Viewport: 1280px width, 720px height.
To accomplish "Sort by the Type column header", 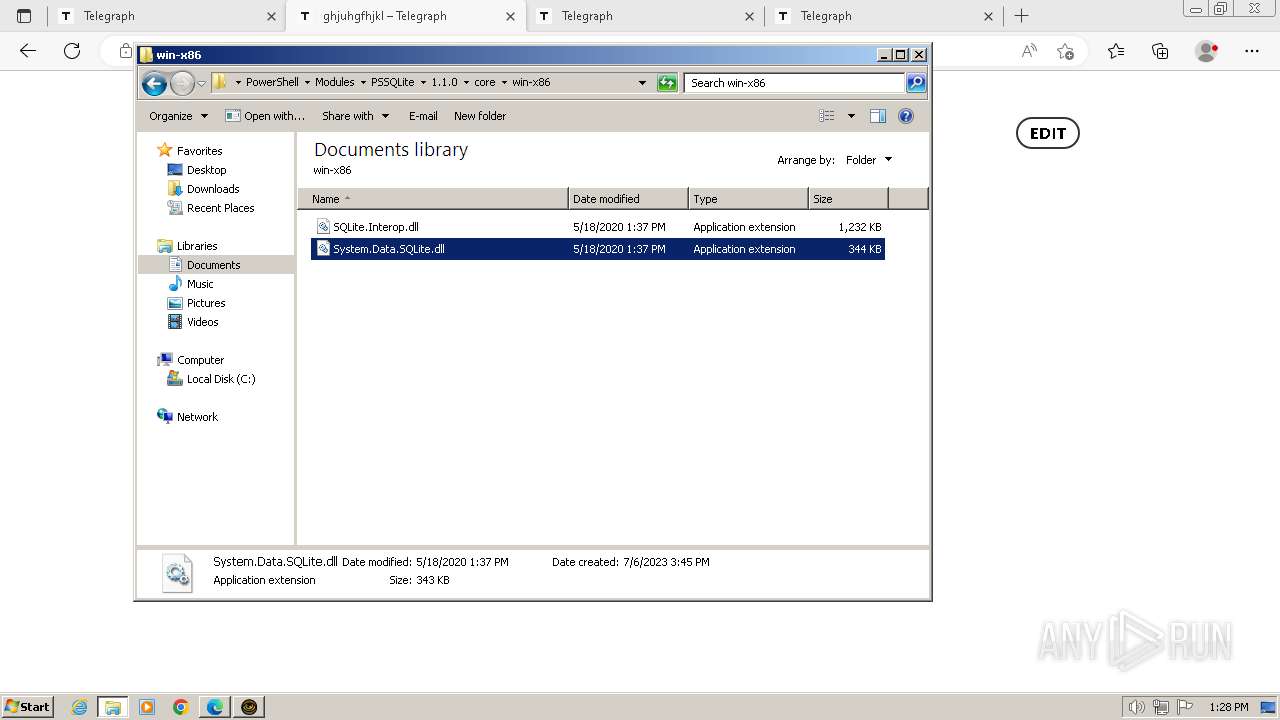I will (748, 199).
